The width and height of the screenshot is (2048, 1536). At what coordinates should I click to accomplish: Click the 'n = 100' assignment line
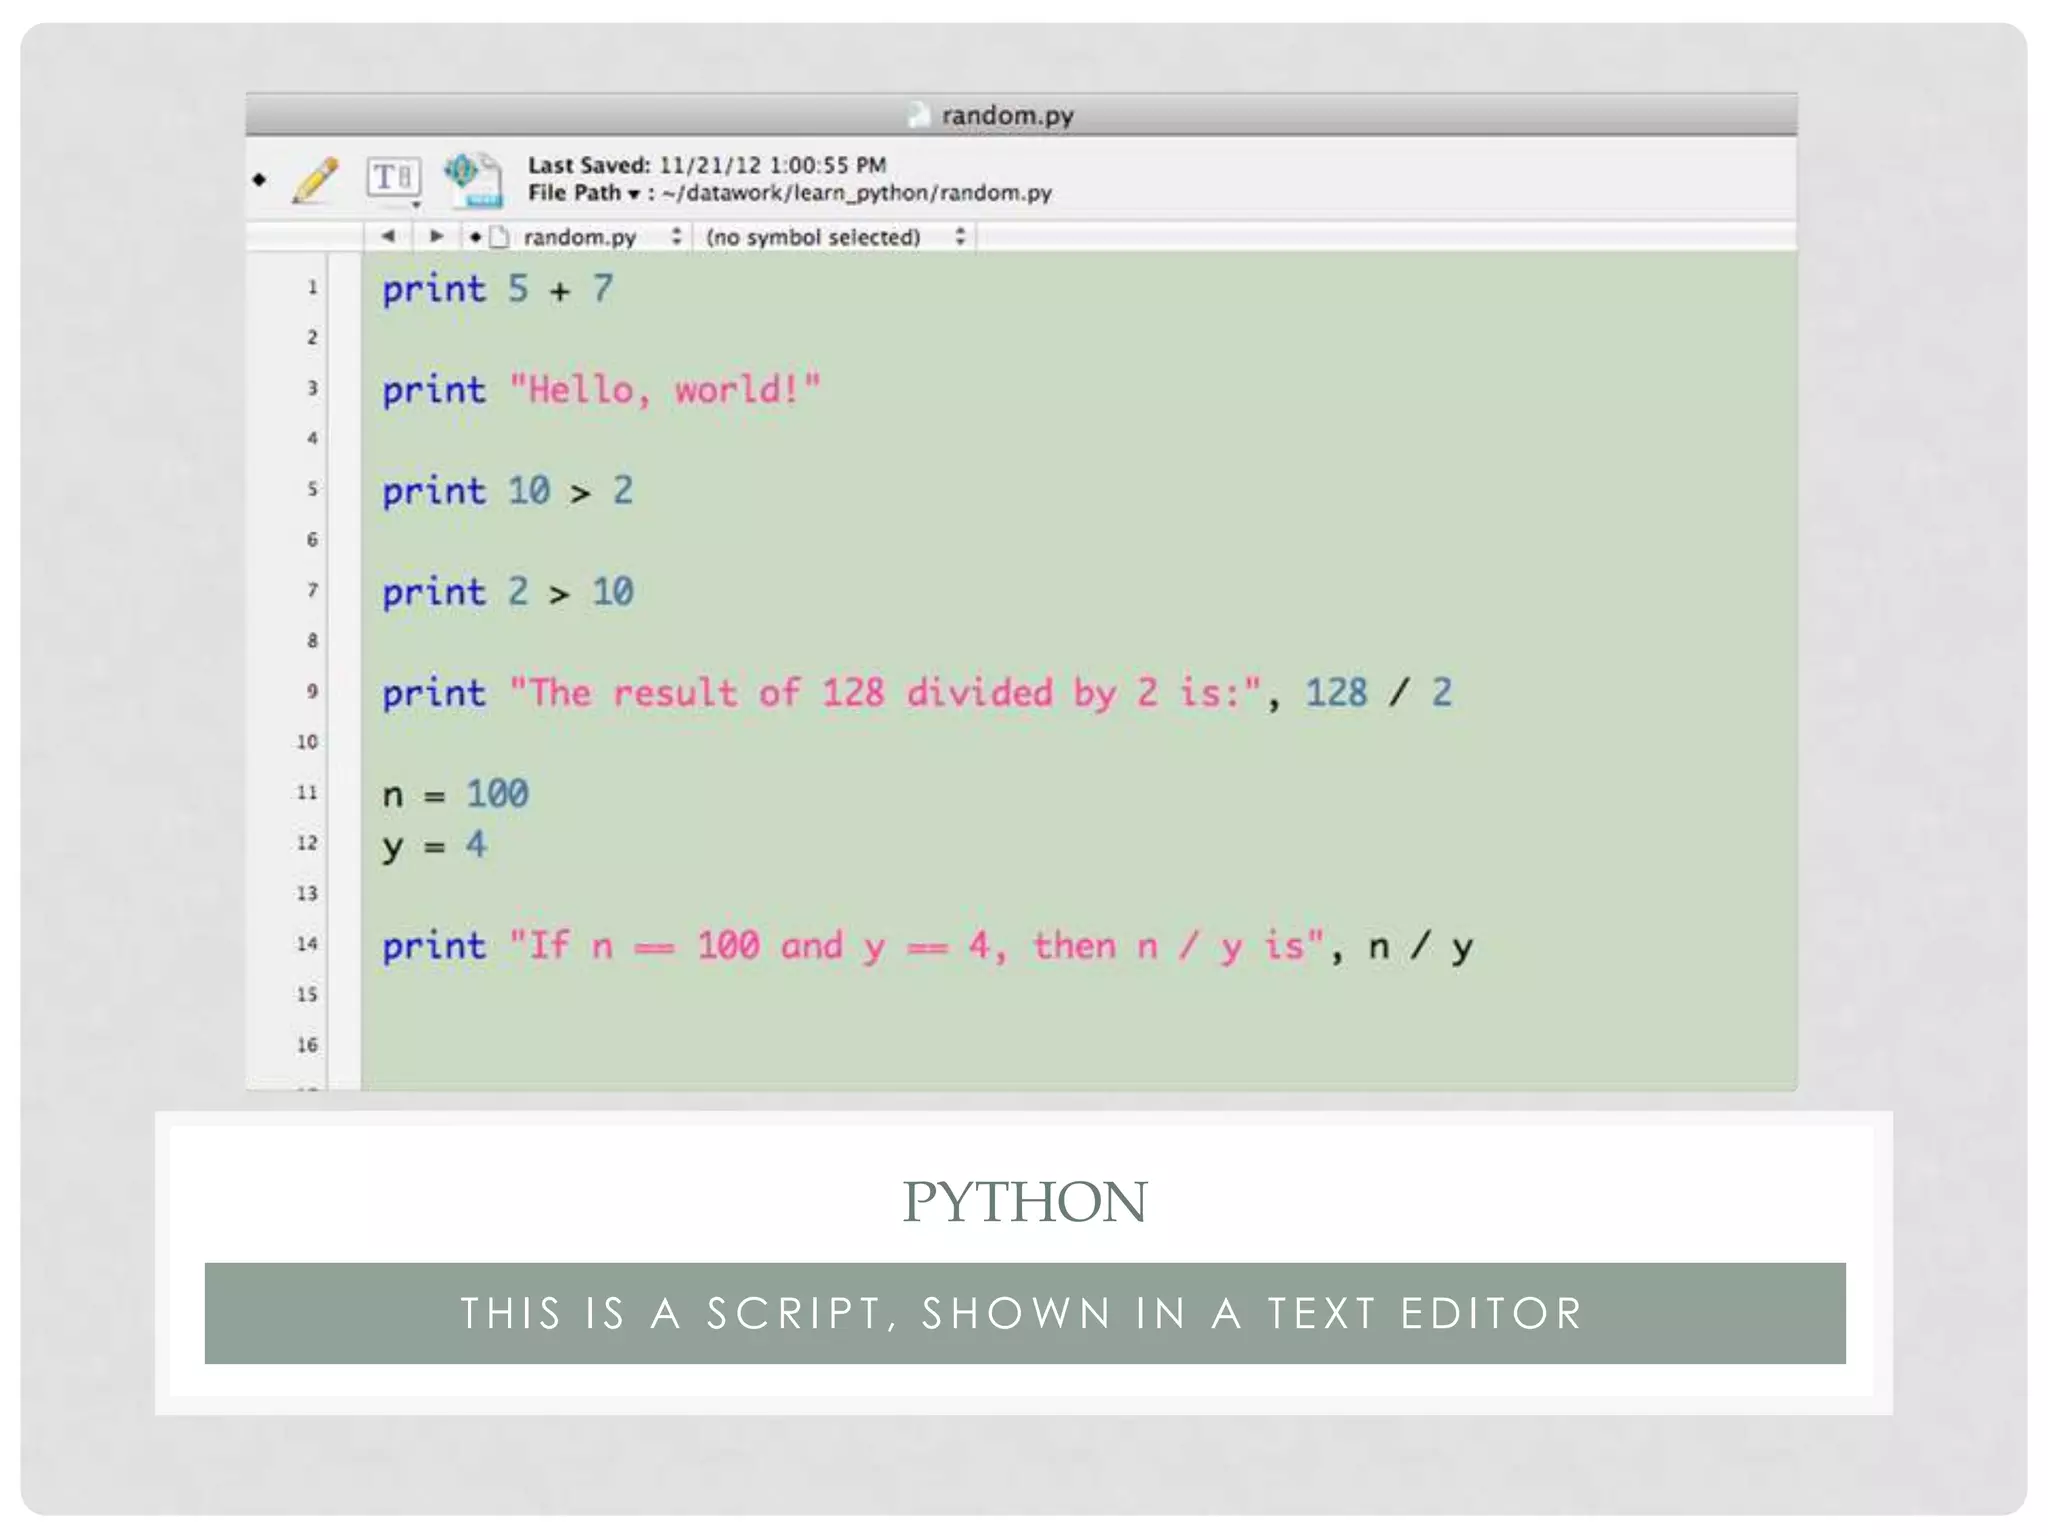point(455,794)
